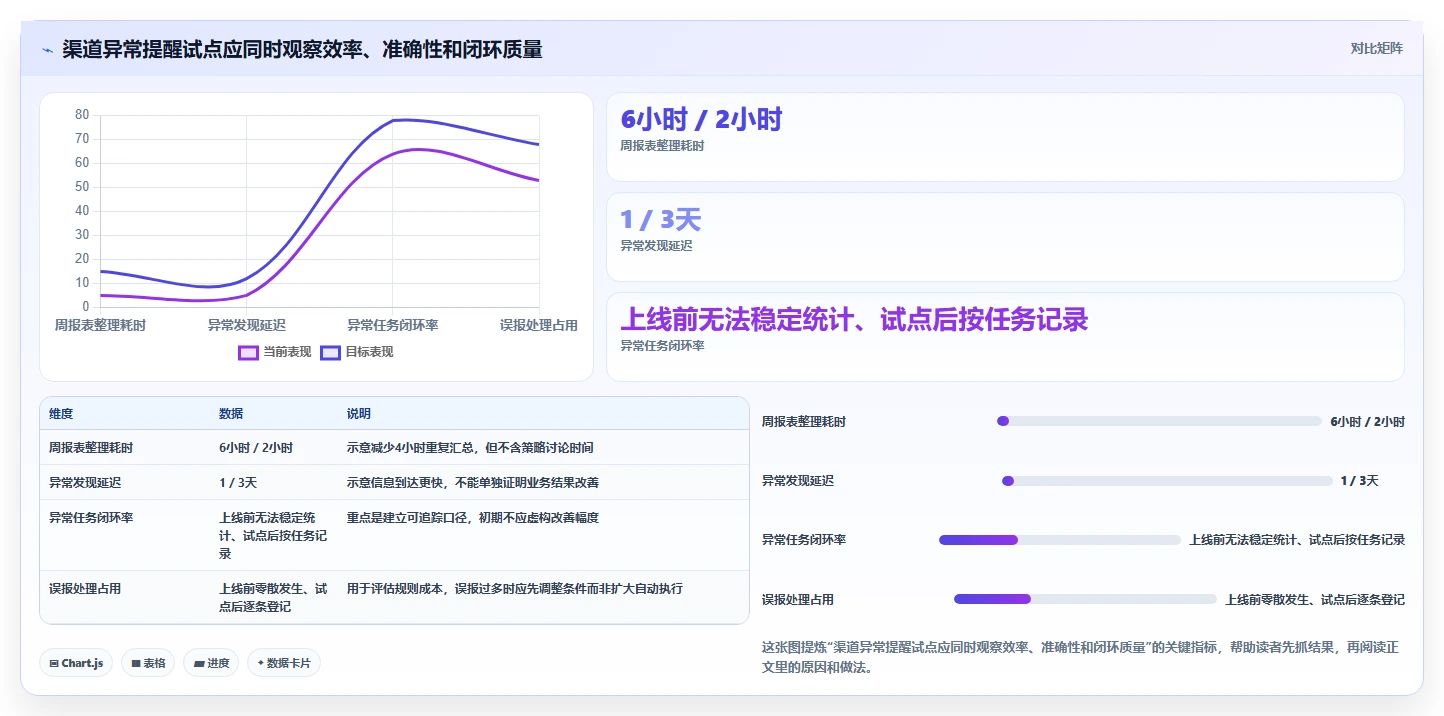Open the 异常任务闭环率 data card with purple headline
Image resolution: width=1444 pixels, height=716 pixels.
pos(1005,337)
